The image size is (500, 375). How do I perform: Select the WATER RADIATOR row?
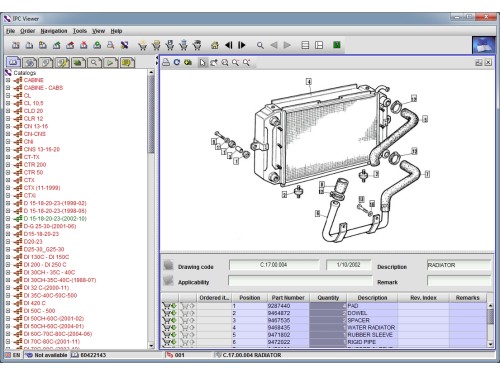tap(324, 327)
